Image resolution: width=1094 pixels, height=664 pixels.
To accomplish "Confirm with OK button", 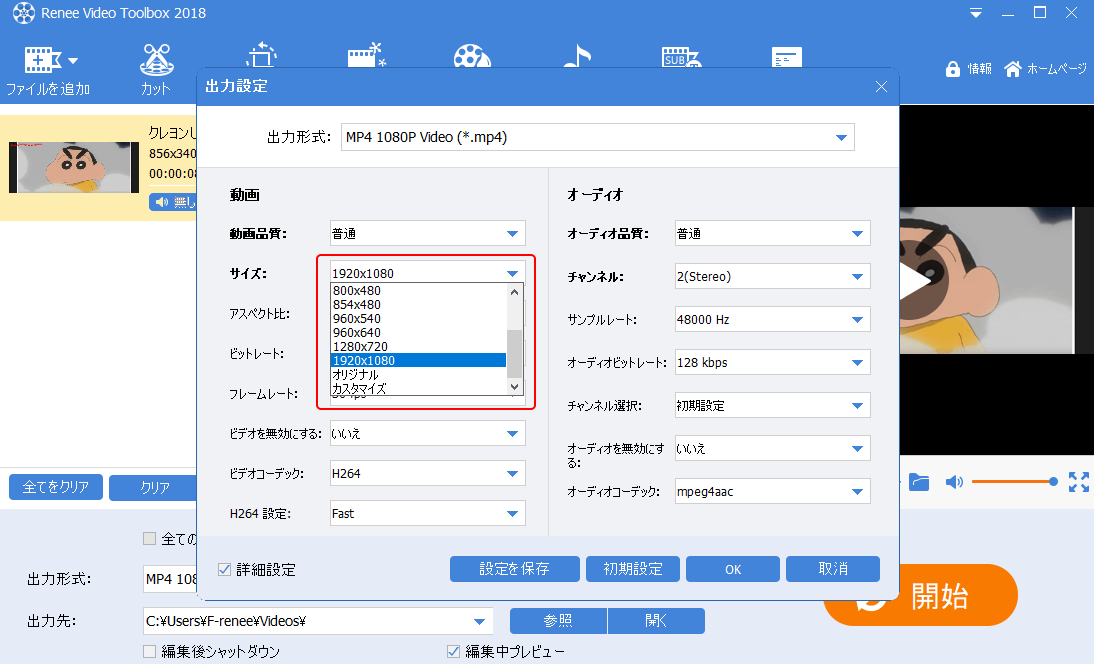I will click(733, 569).
